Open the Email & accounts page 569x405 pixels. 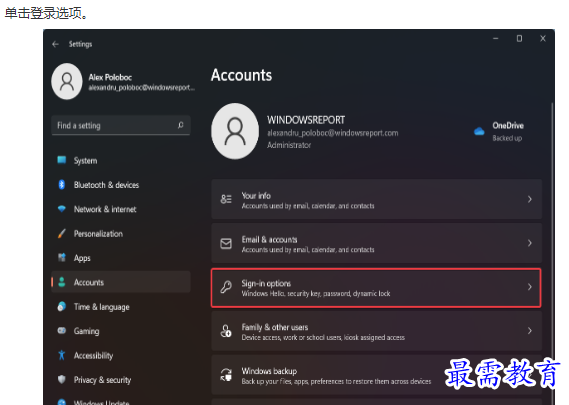(x=377, y=243)
